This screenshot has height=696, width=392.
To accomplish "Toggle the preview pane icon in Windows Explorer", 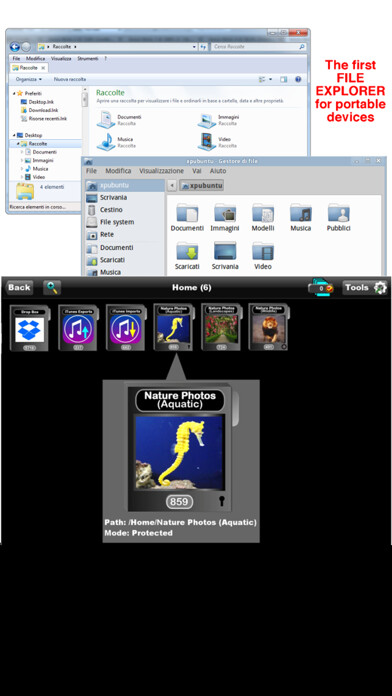I will pyautogui.click(x=283, y=79).
